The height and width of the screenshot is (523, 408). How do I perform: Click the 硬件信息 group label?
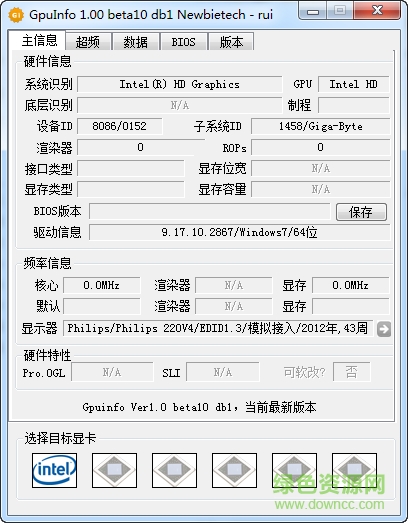click(x=47, y=62)
